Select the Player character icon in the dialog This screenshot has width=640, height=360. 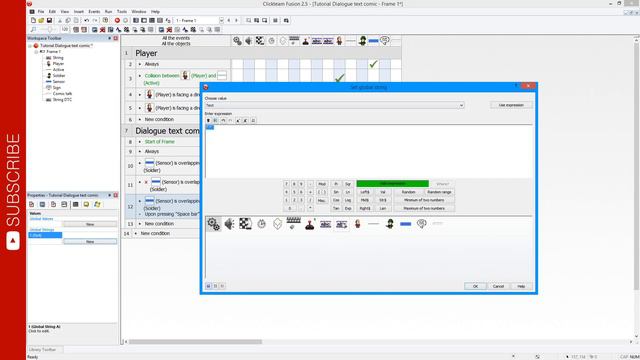(x=358, y=224)
